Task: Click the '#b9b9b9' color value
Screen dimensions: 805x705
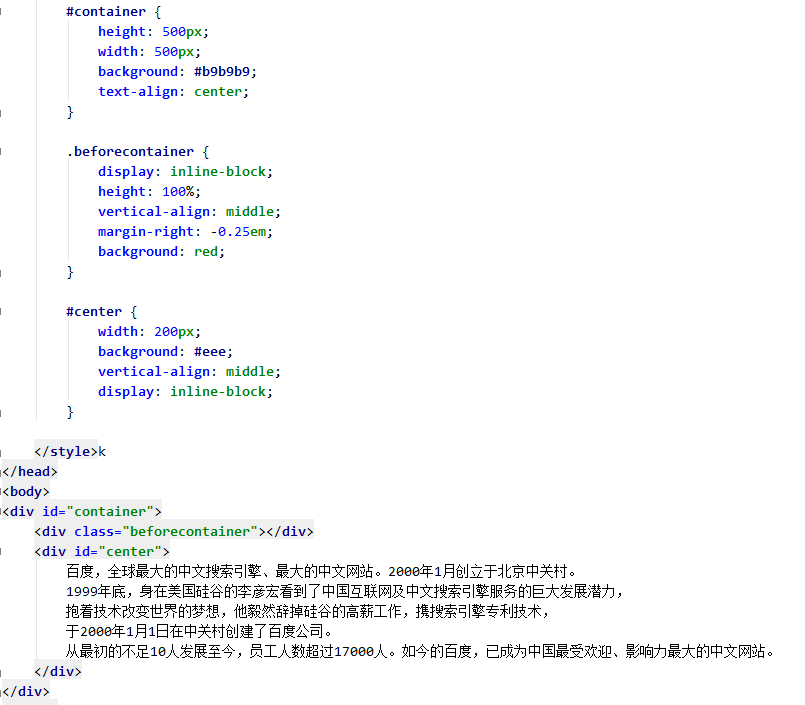Action: (221, 71)
